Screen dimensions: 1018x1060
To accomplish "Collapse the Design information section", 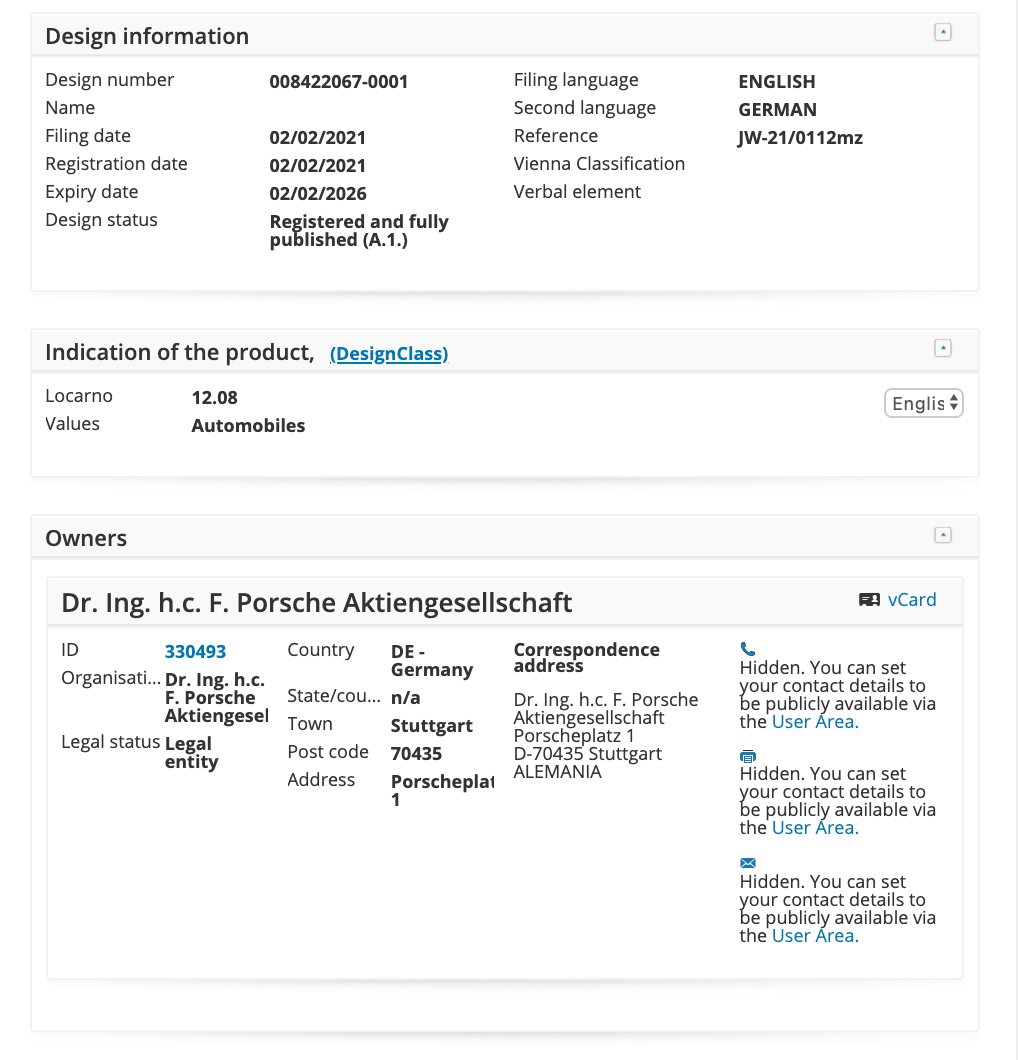I will pyautogui.click(x=942, y=32).
